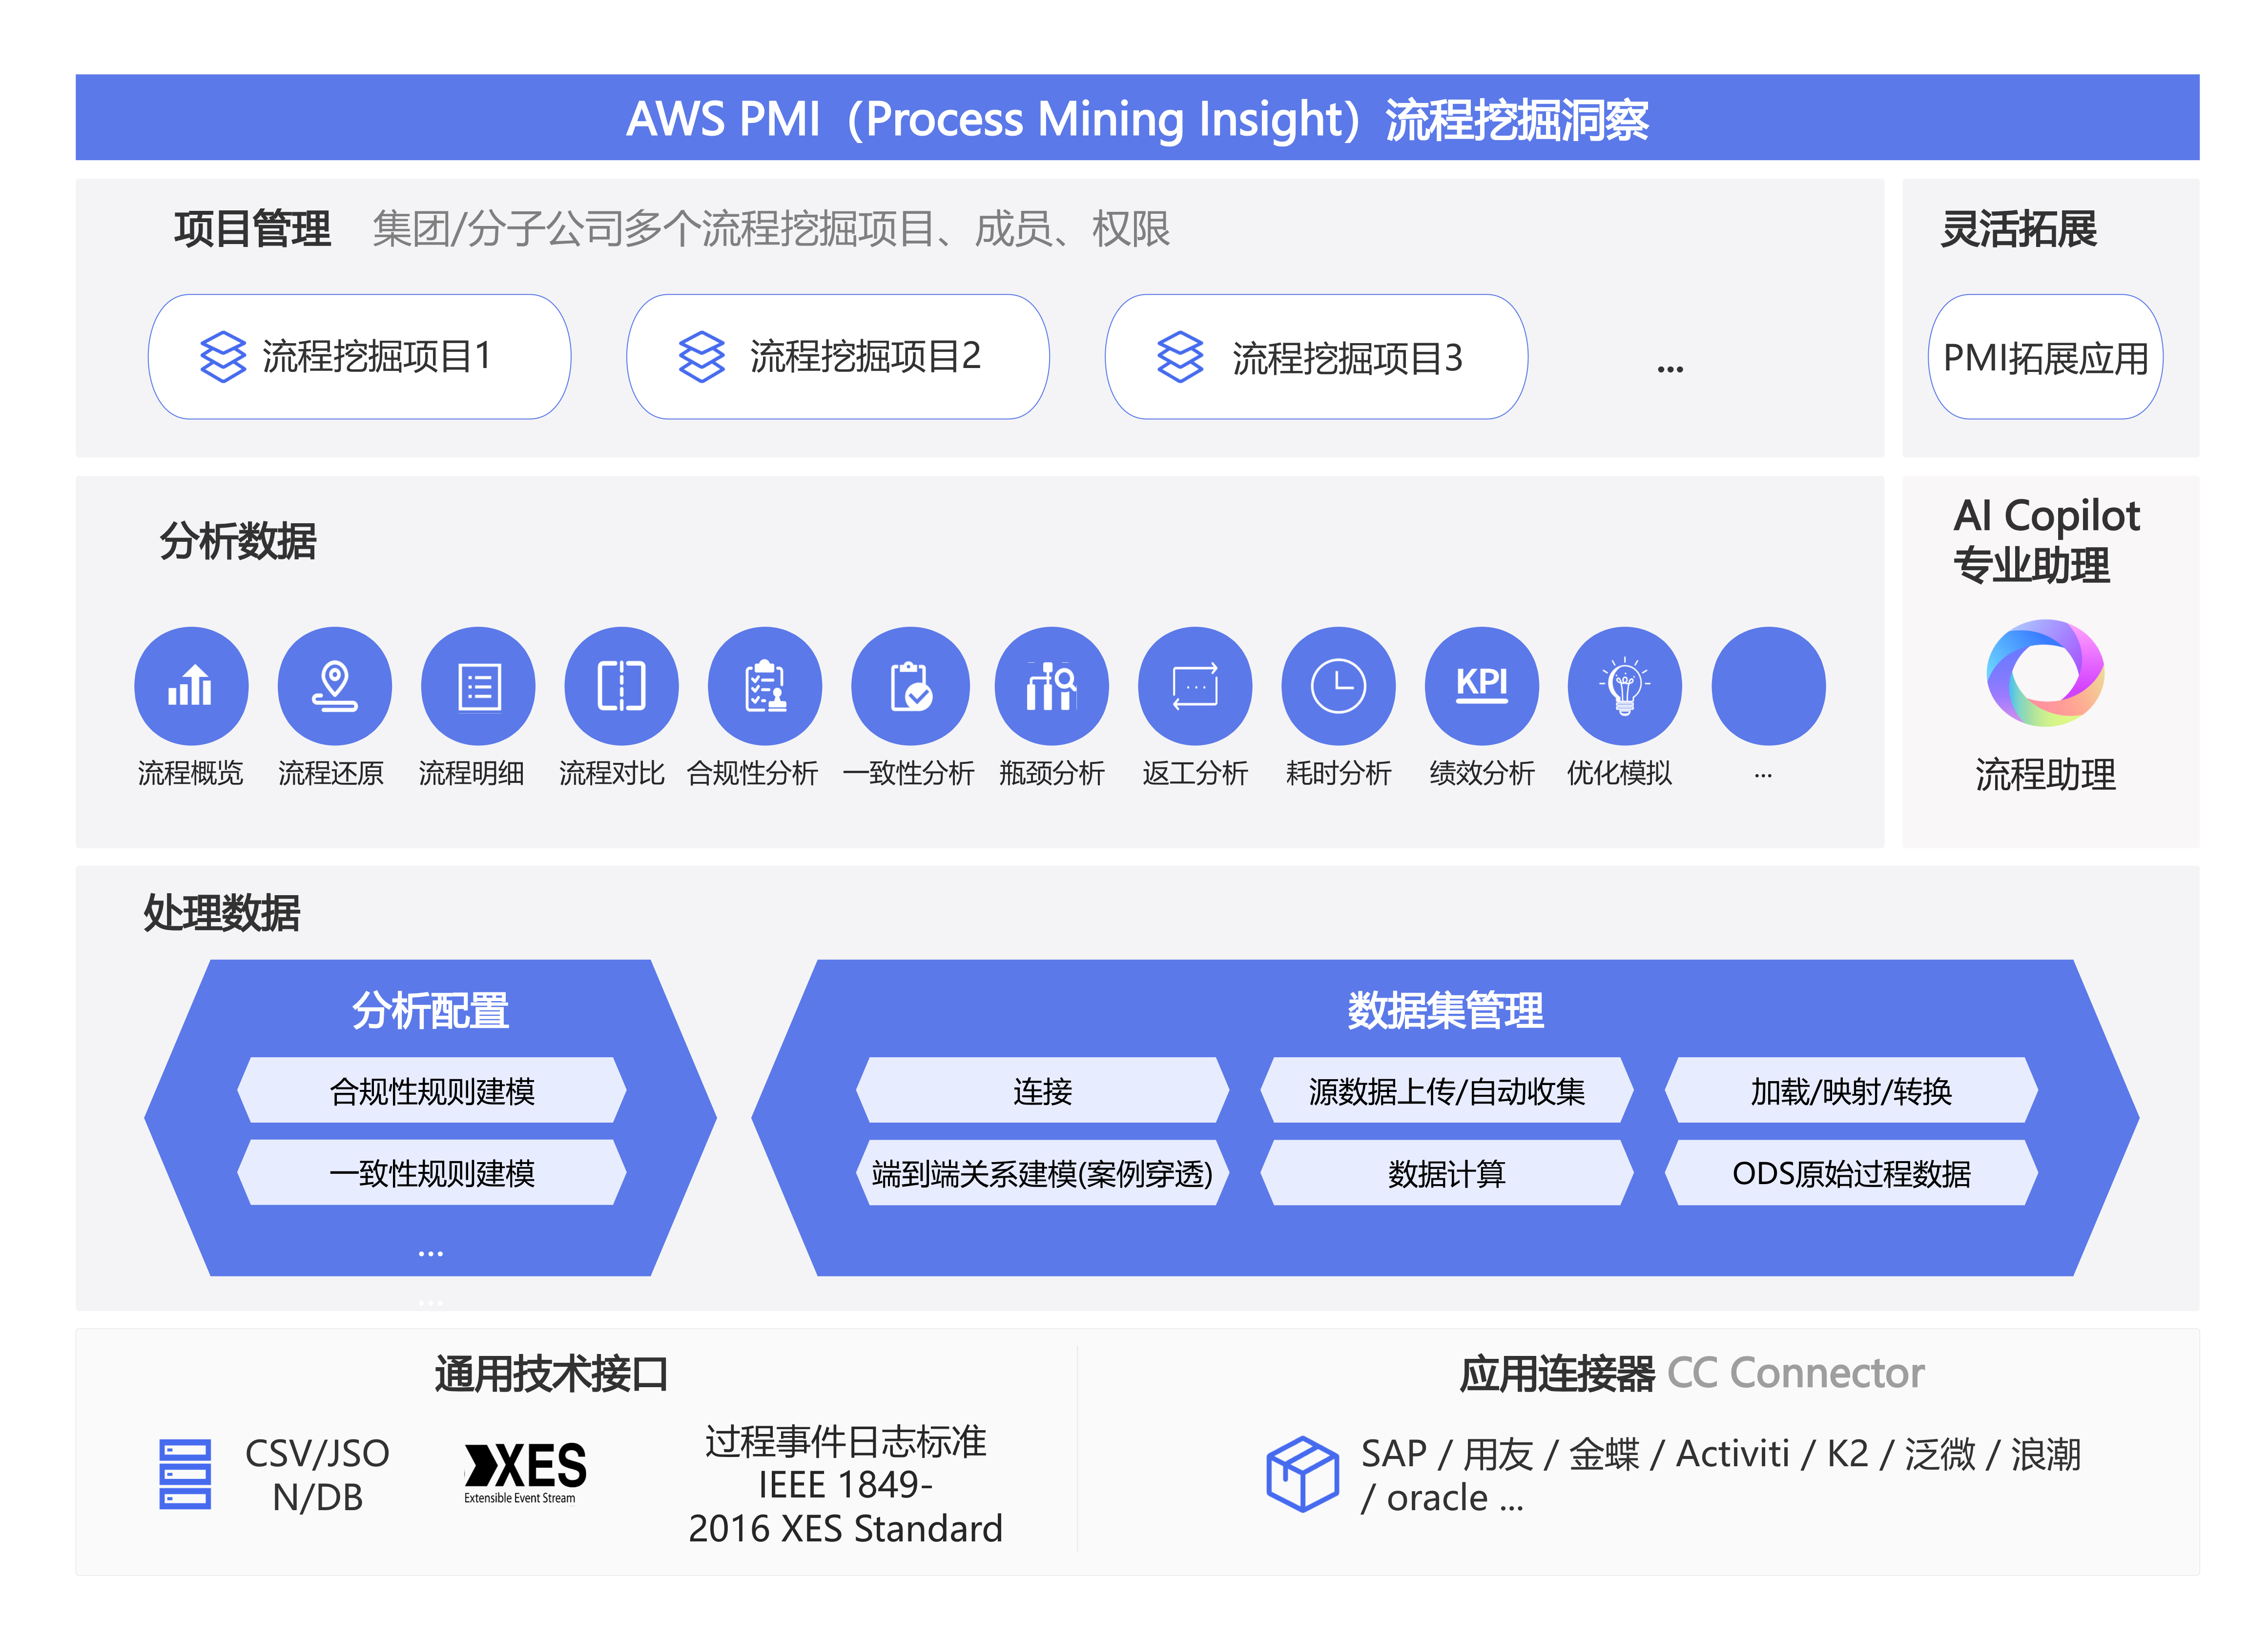Viewport: 2268px width, 1640px height.
Task: Click the 加载/映射/转换 button
Action: click(x=1851, y=1091)
